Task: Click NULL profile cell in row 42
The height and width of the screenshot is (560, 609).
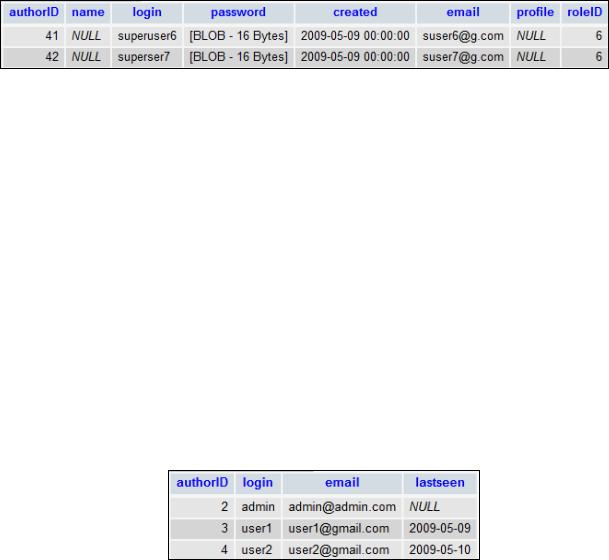Action: pos(531,57)
